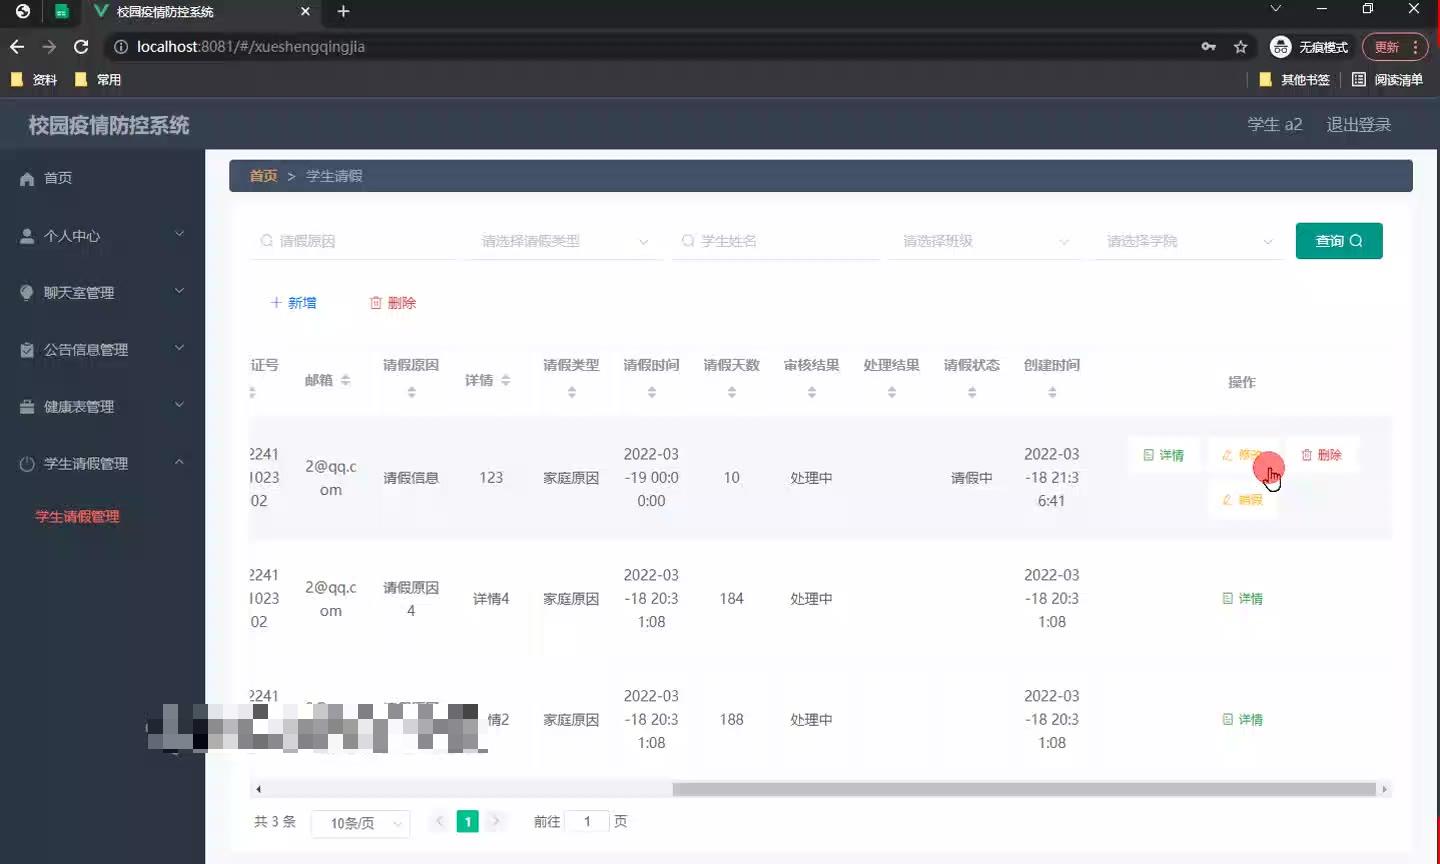Sort table by 请假状态 column

[971, 393]
